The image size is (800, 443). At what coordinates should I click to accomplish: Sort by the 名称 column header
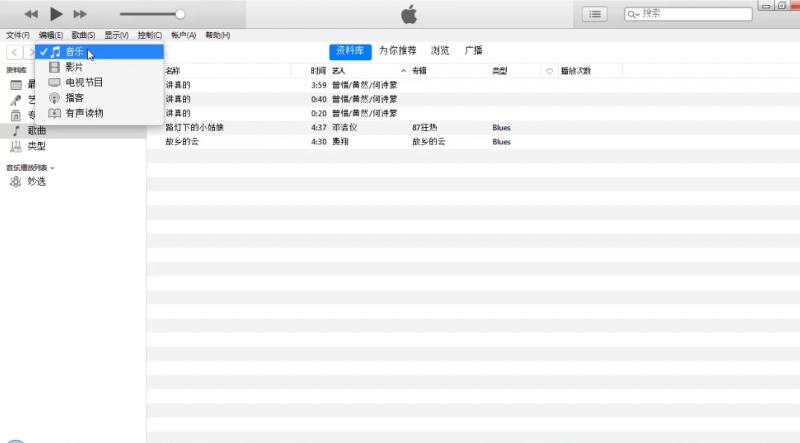click(173, 71)
